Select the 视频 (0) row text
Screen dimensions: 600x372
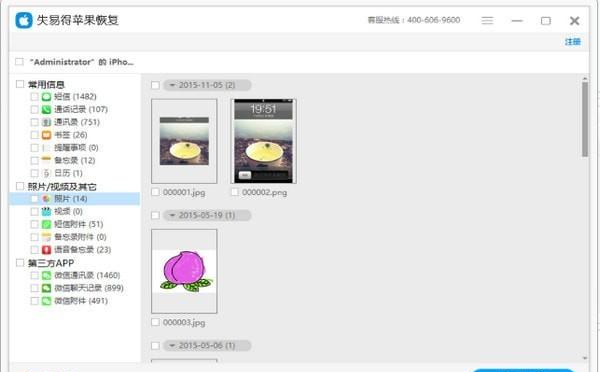point(68,211)
